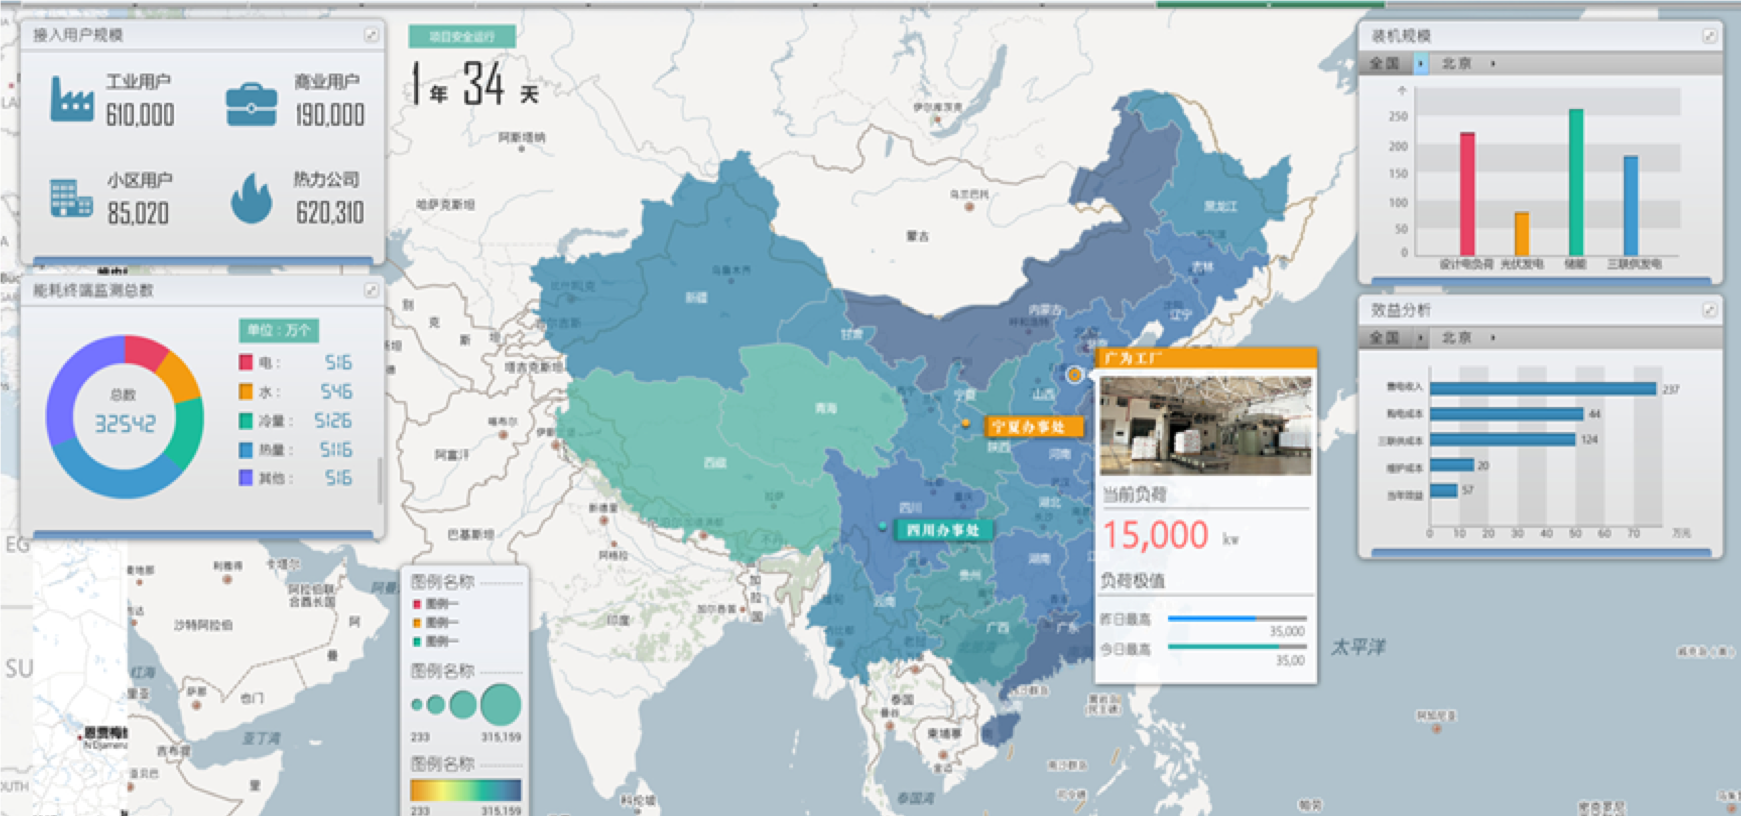
Task: Select the 全国 tab in 效益分析
Action: [x=1385, y=338]
